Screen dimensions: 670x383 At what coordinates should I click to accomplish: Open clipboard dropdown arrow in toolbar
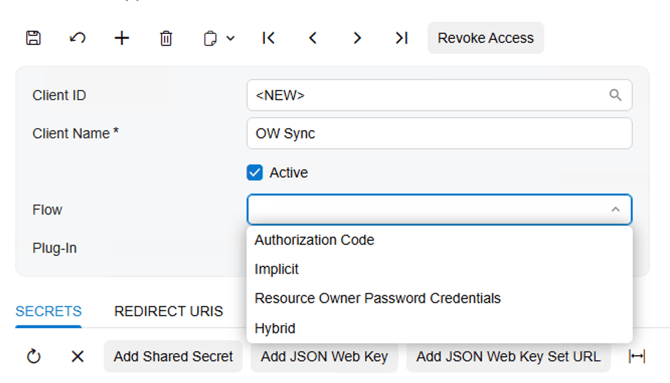230,38
